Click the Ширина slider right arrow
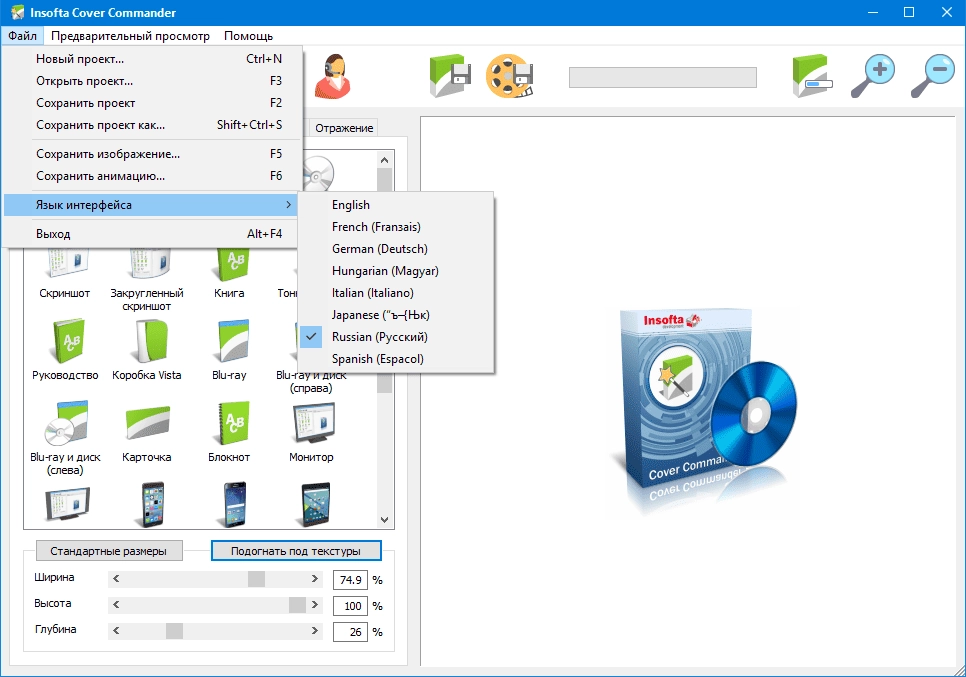Screen dimensions: 966x677 pyautogui.click(x=315, y=579)
